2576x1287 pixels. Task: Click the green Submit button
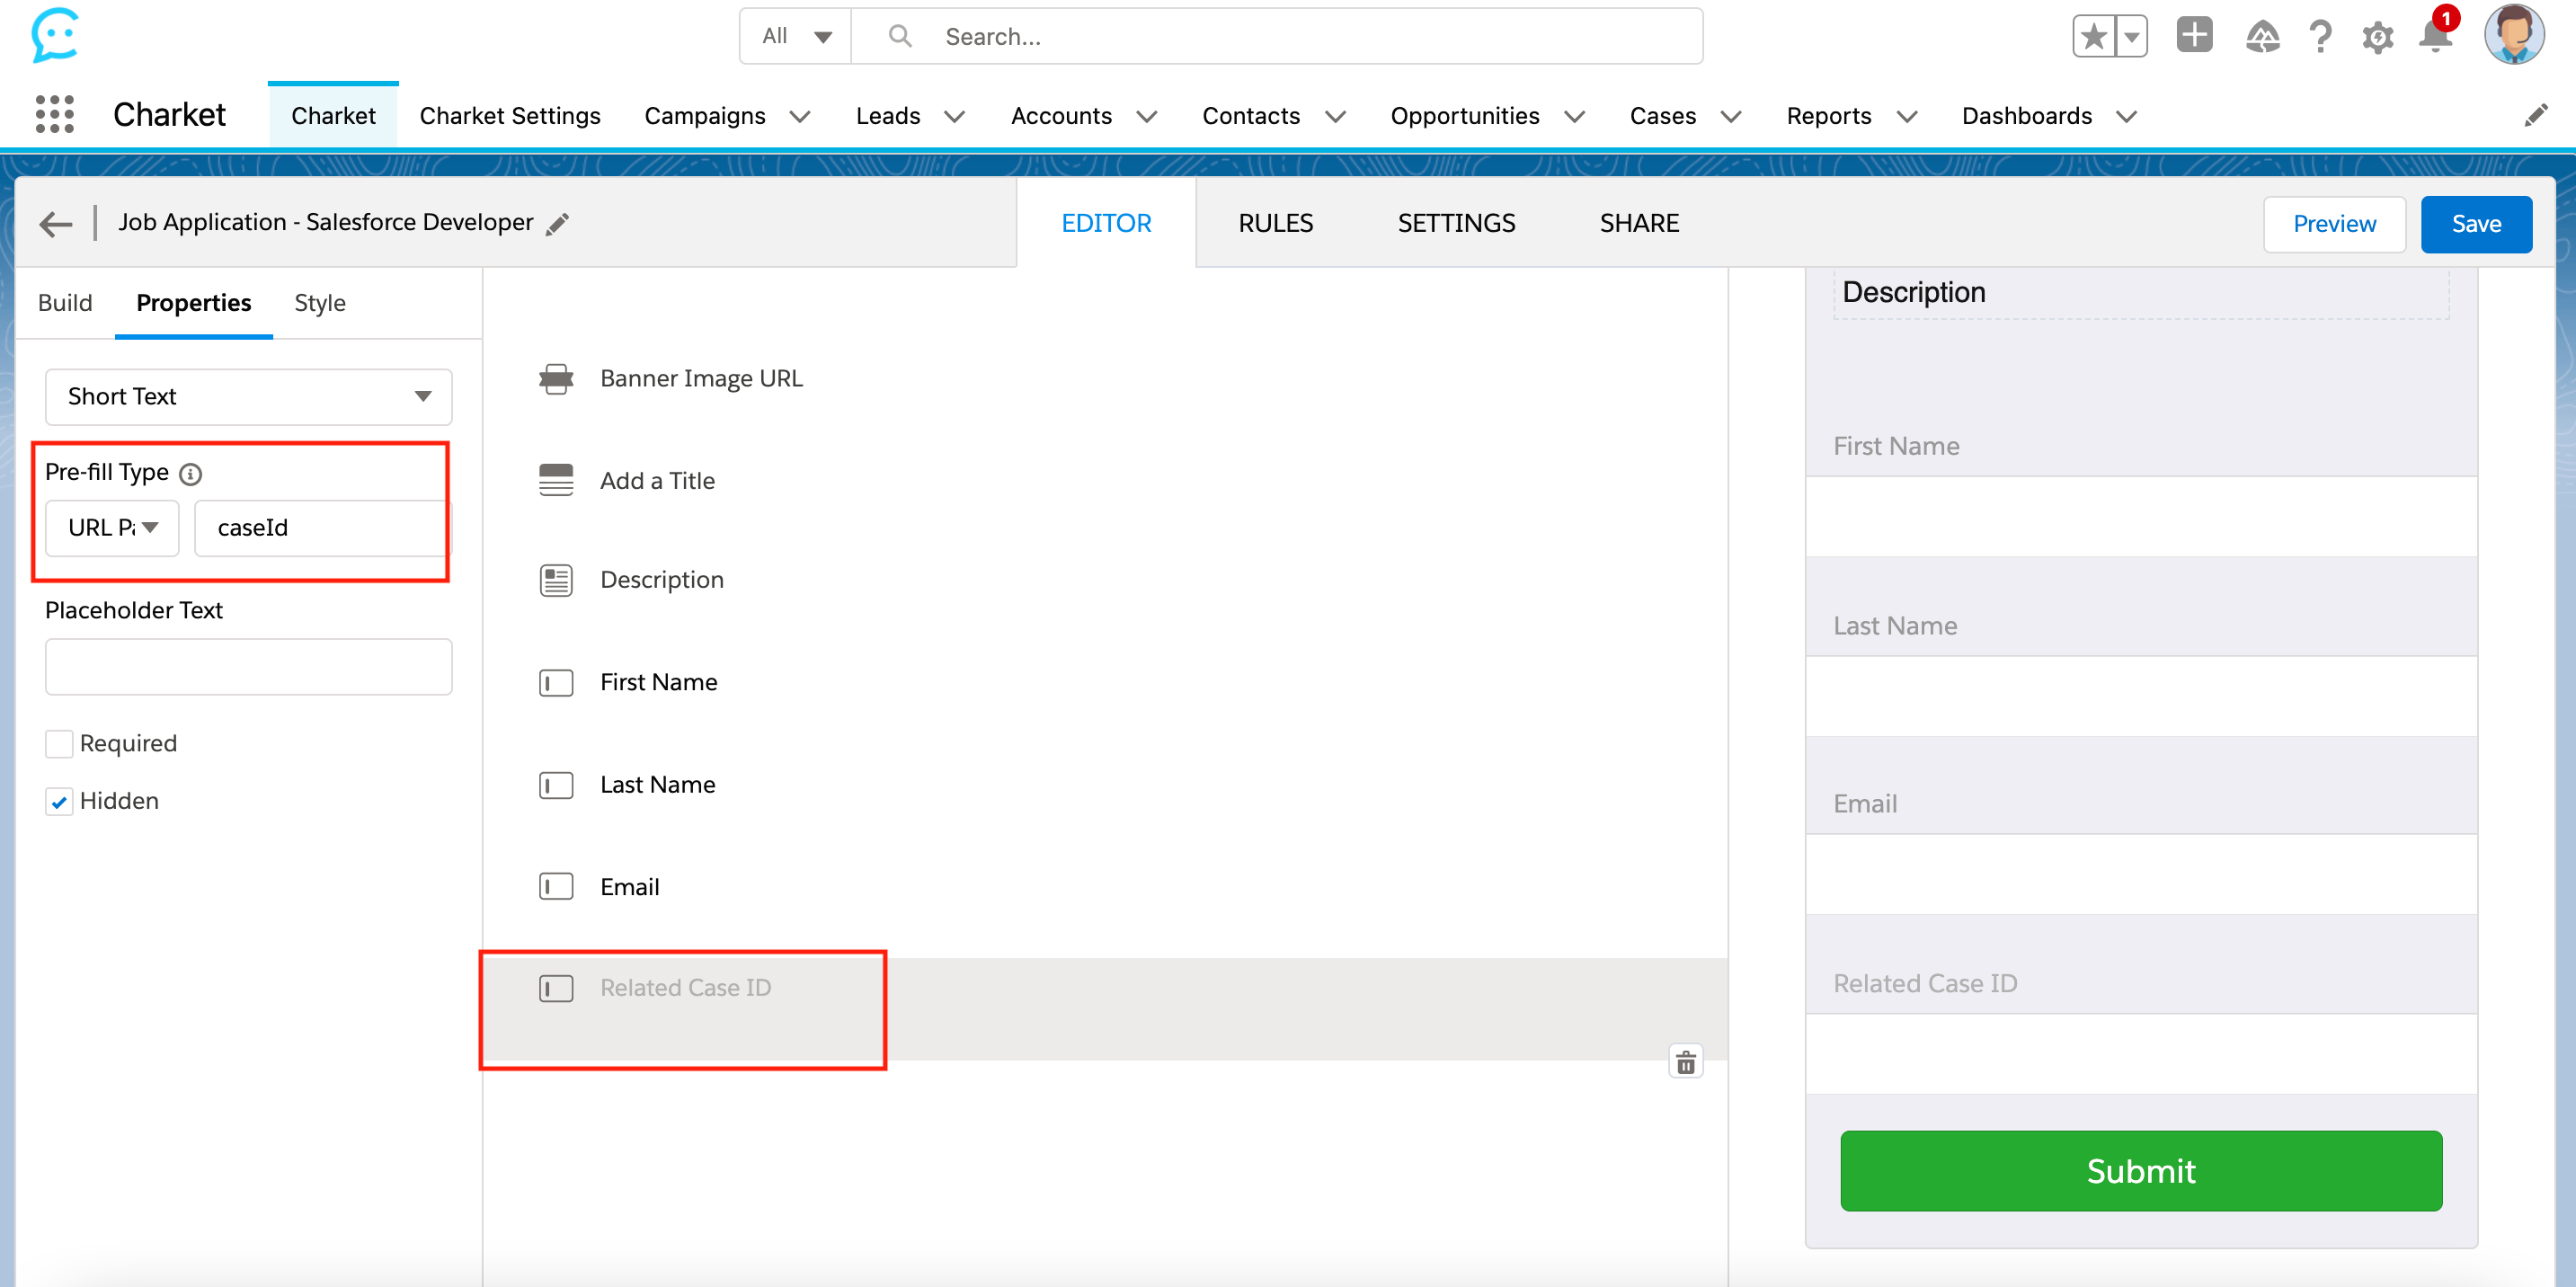2141,1171
